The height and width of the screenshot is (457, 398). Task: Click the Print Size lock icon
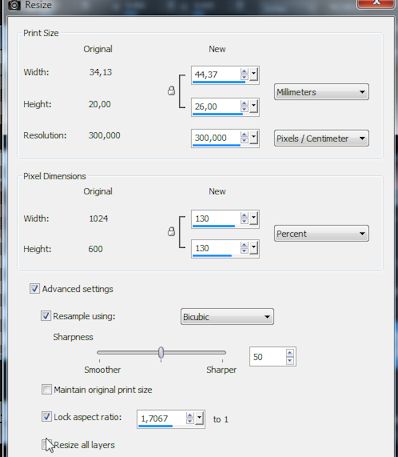point(171,90)
